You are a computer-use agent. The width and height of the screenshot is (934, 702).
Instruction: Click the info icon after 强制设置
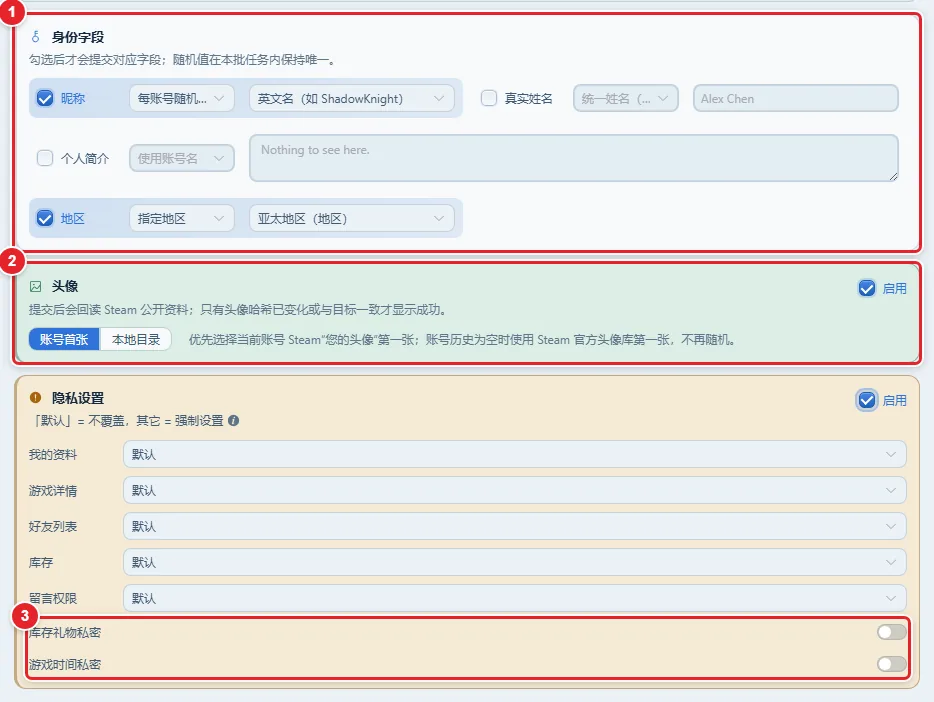234,420
